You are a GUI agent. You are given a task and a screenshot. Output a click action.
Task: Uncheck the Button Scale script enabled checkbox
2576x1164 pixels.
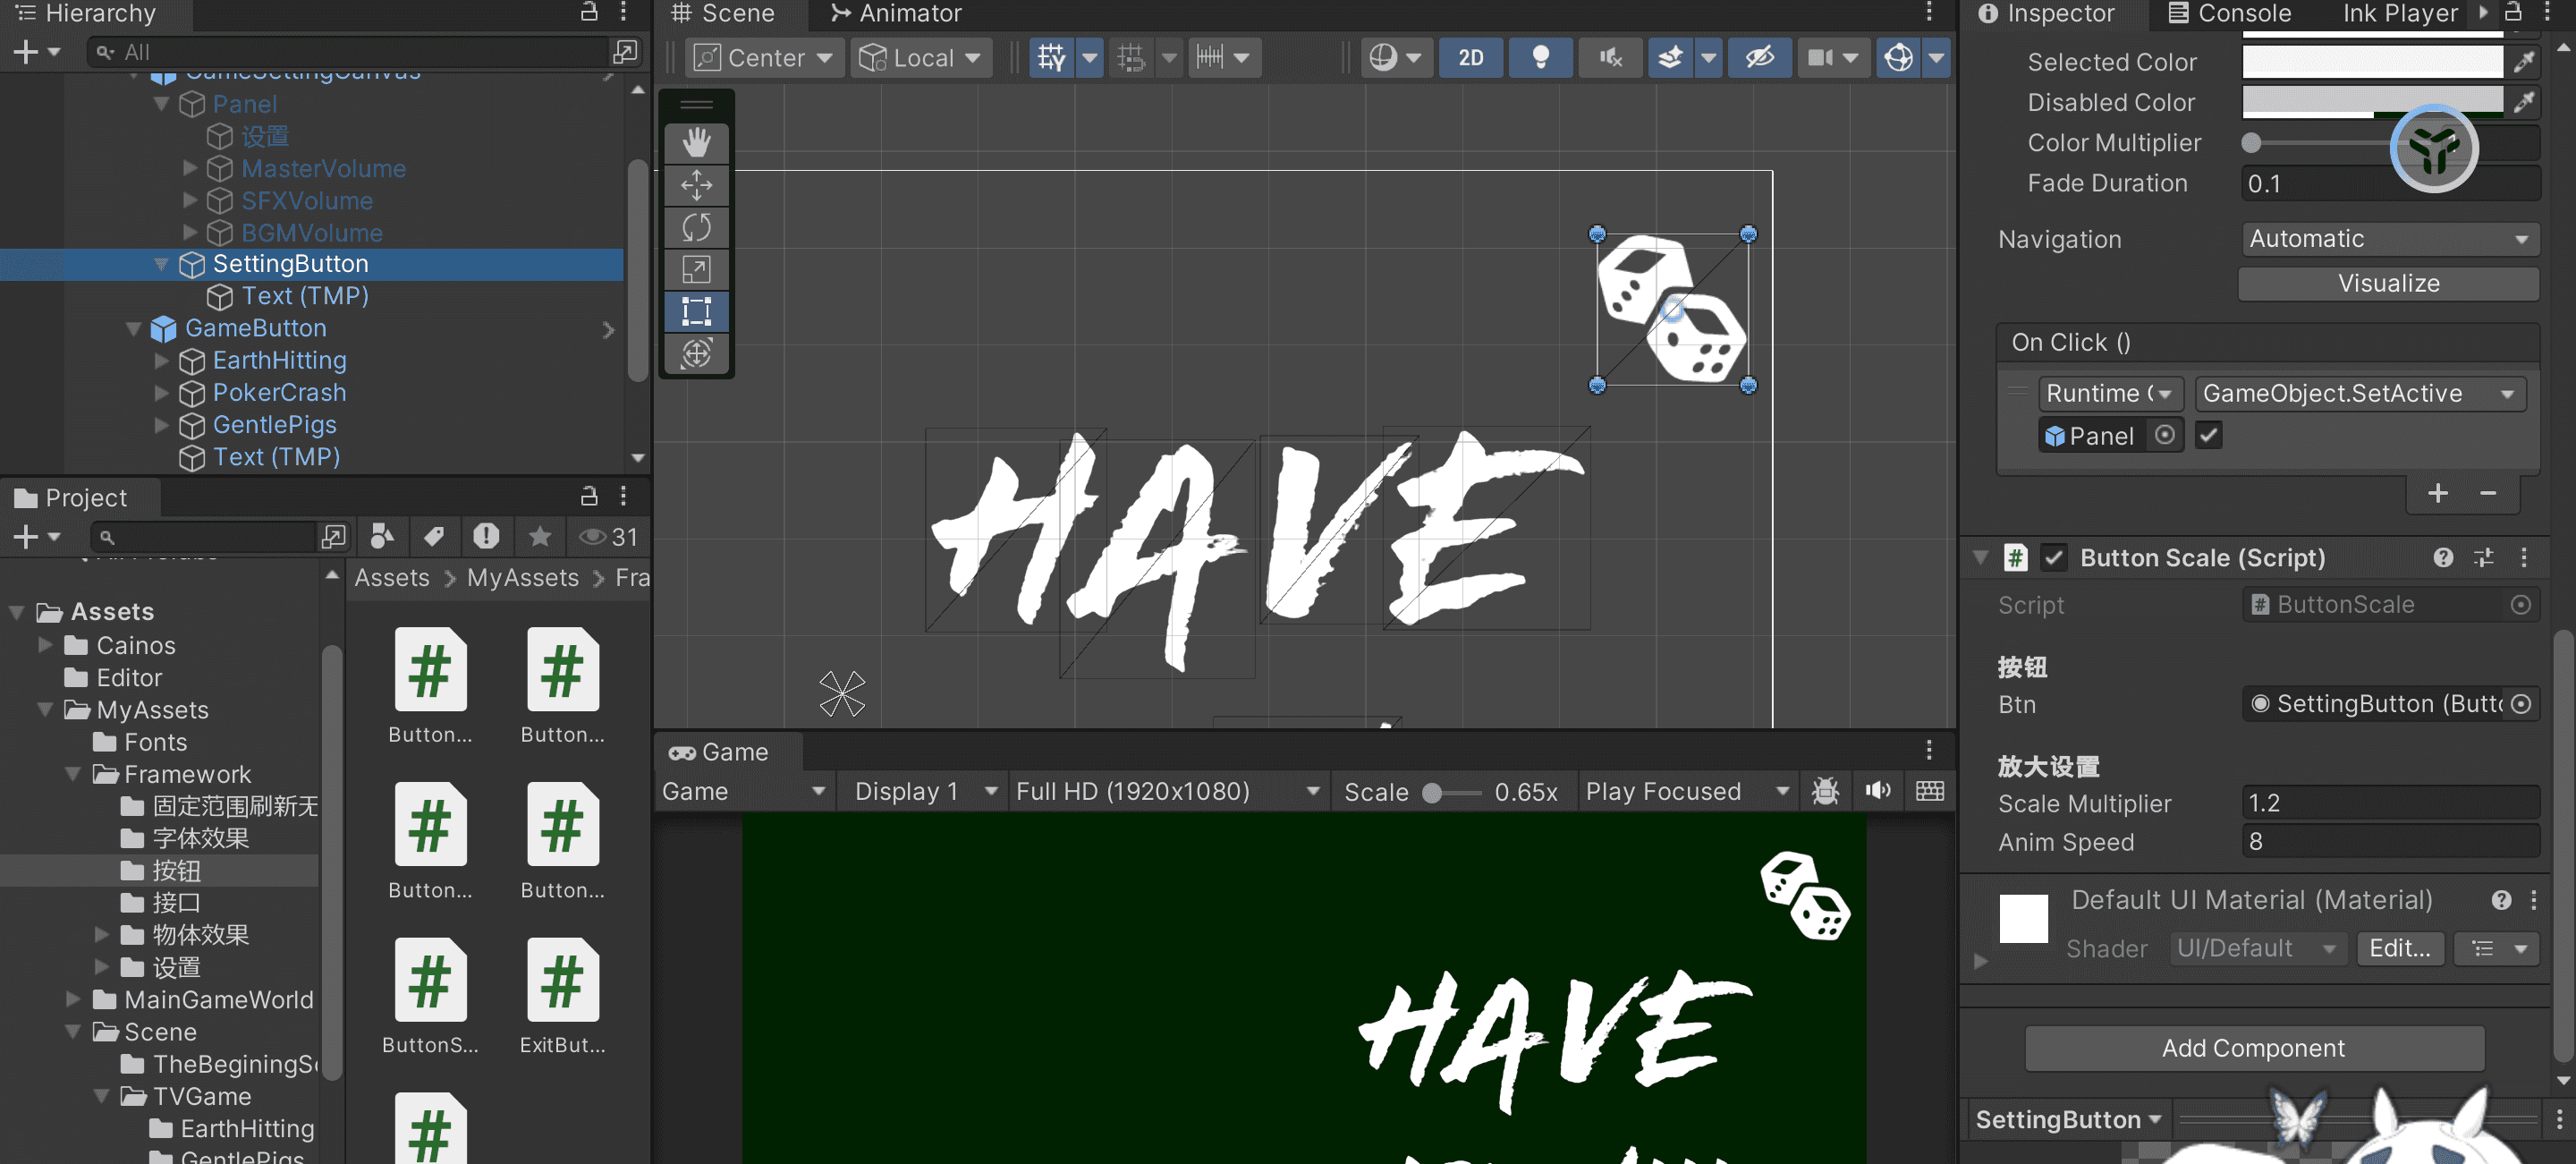click(2053, 557)
